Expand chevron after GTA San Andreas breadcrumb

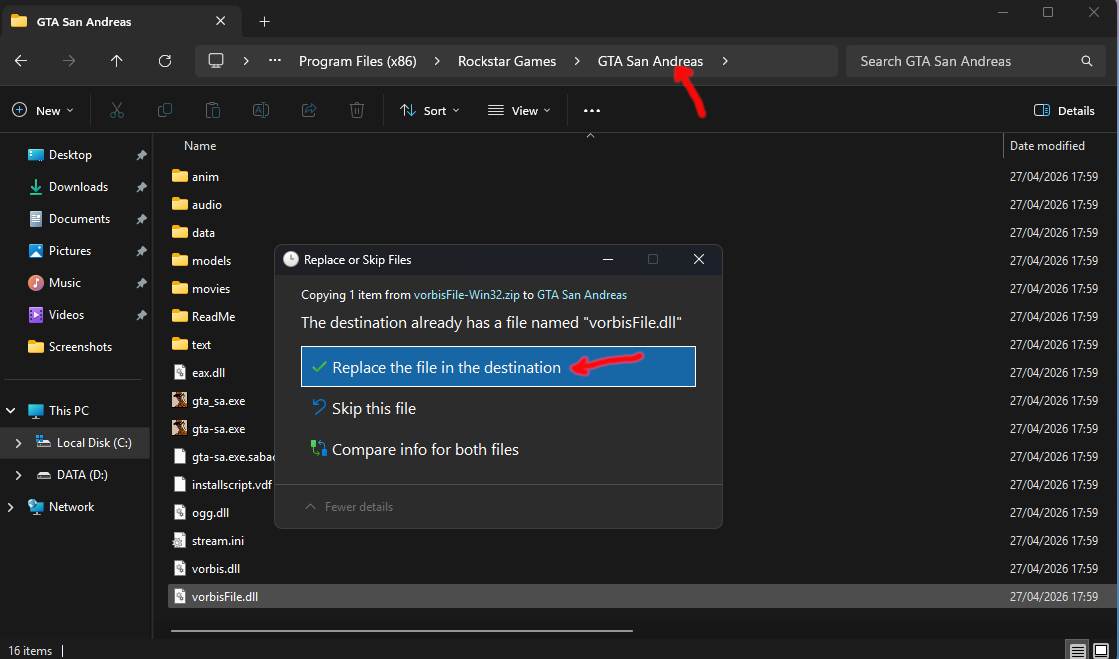(x=725, y=61)
